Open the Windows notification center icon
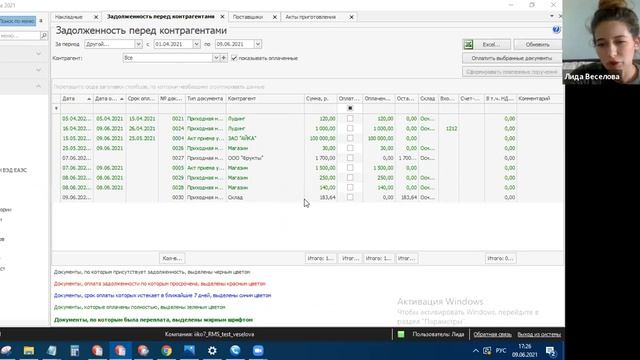Viewport: 640px width, 360px height. pyautogui.click(x=550, y=351)
